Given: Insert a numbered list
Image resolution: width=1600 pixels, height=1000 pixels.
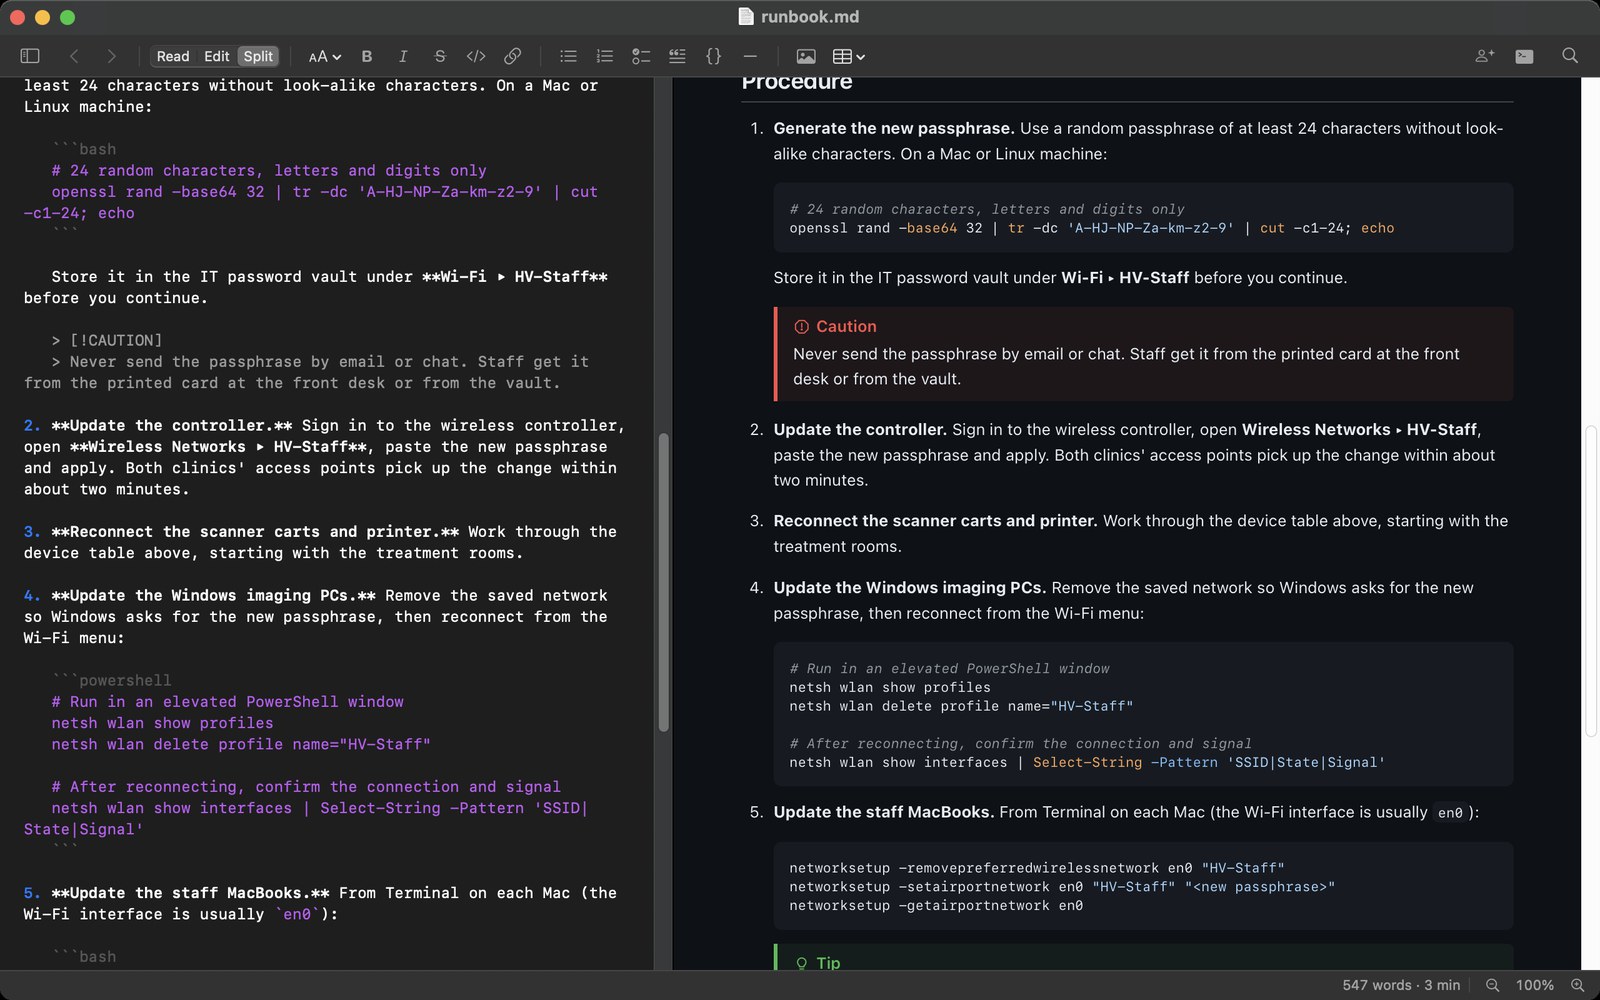Looking at the screenshot, I should tap(605, 56).
